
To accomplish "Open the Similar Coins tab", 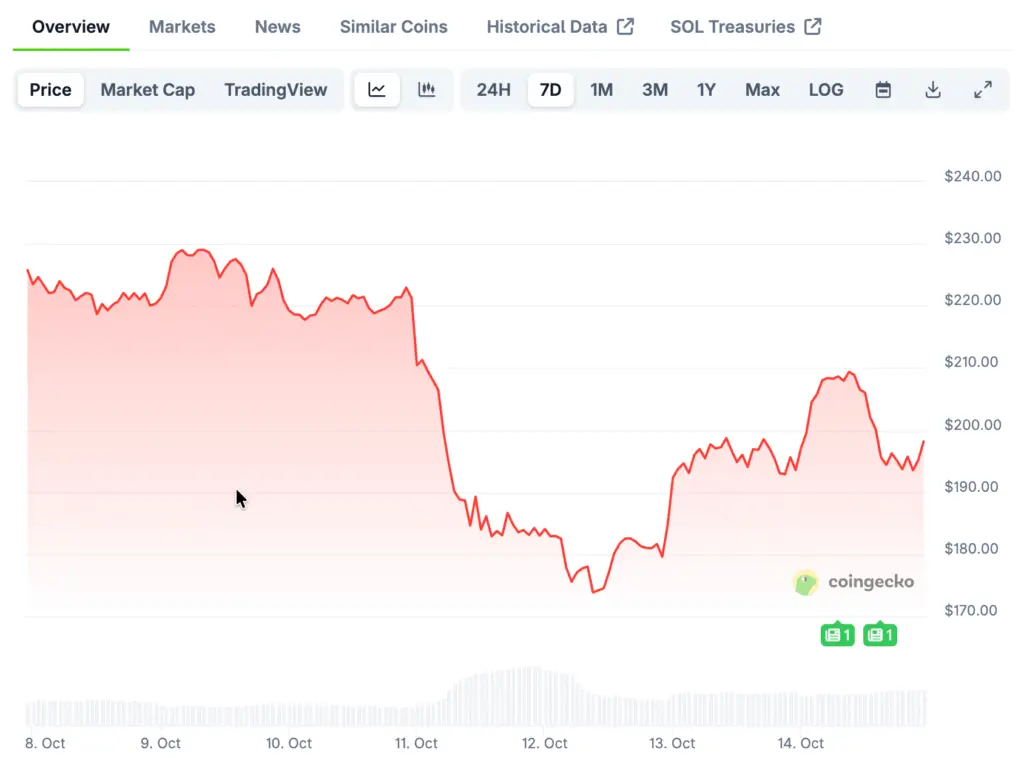I will point(394,27).
